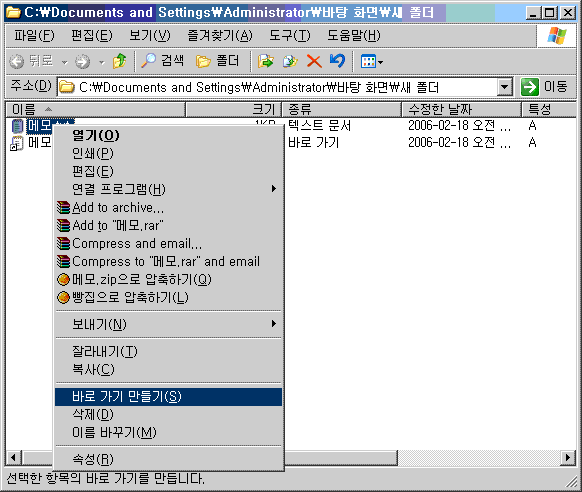Screen dimensions: 582x492
Task: Open the 파일(F) menu
Action: [34, 36]
